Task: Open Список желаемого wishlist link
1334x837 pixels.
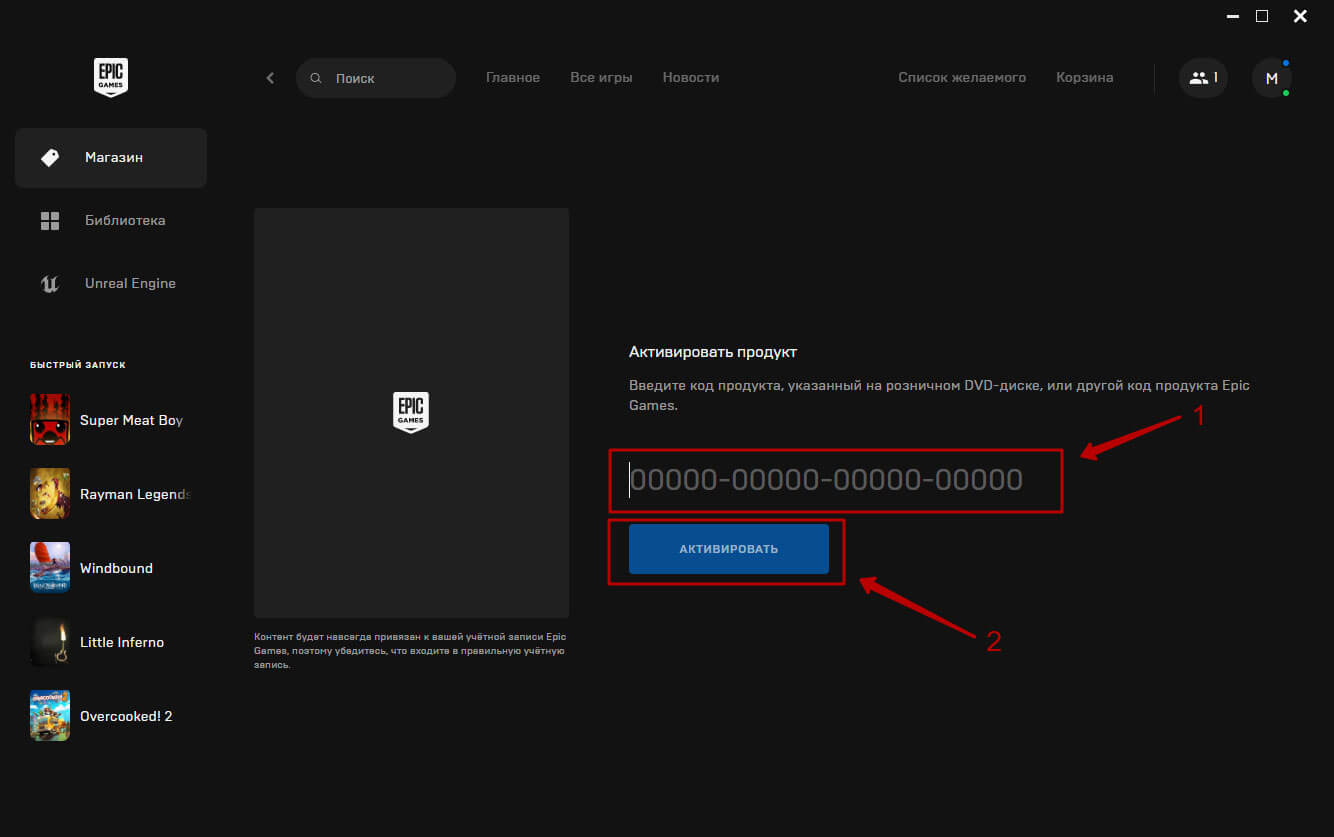Action: [961, 78]
